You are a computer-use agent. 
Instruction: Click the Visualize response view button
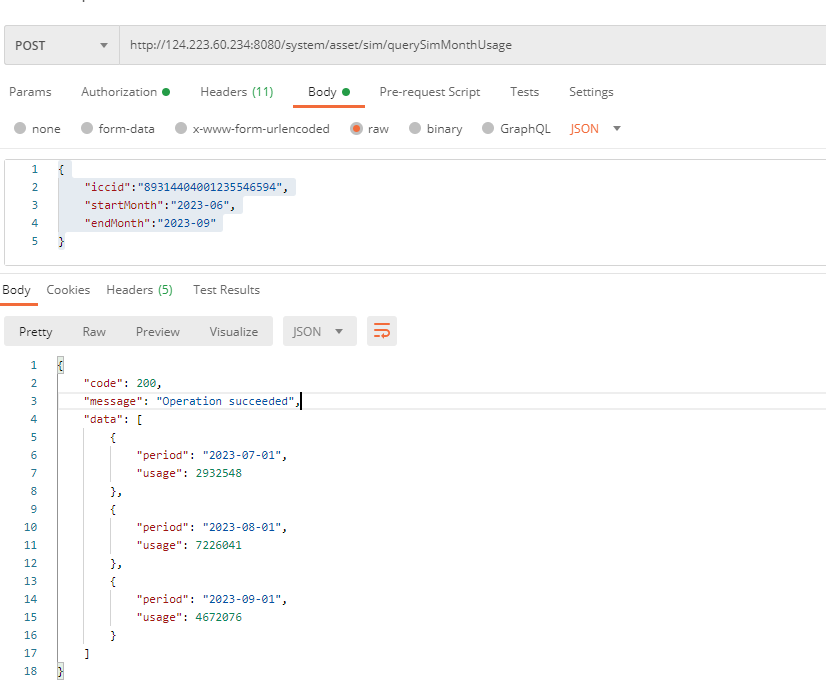(x=233, y=332)
